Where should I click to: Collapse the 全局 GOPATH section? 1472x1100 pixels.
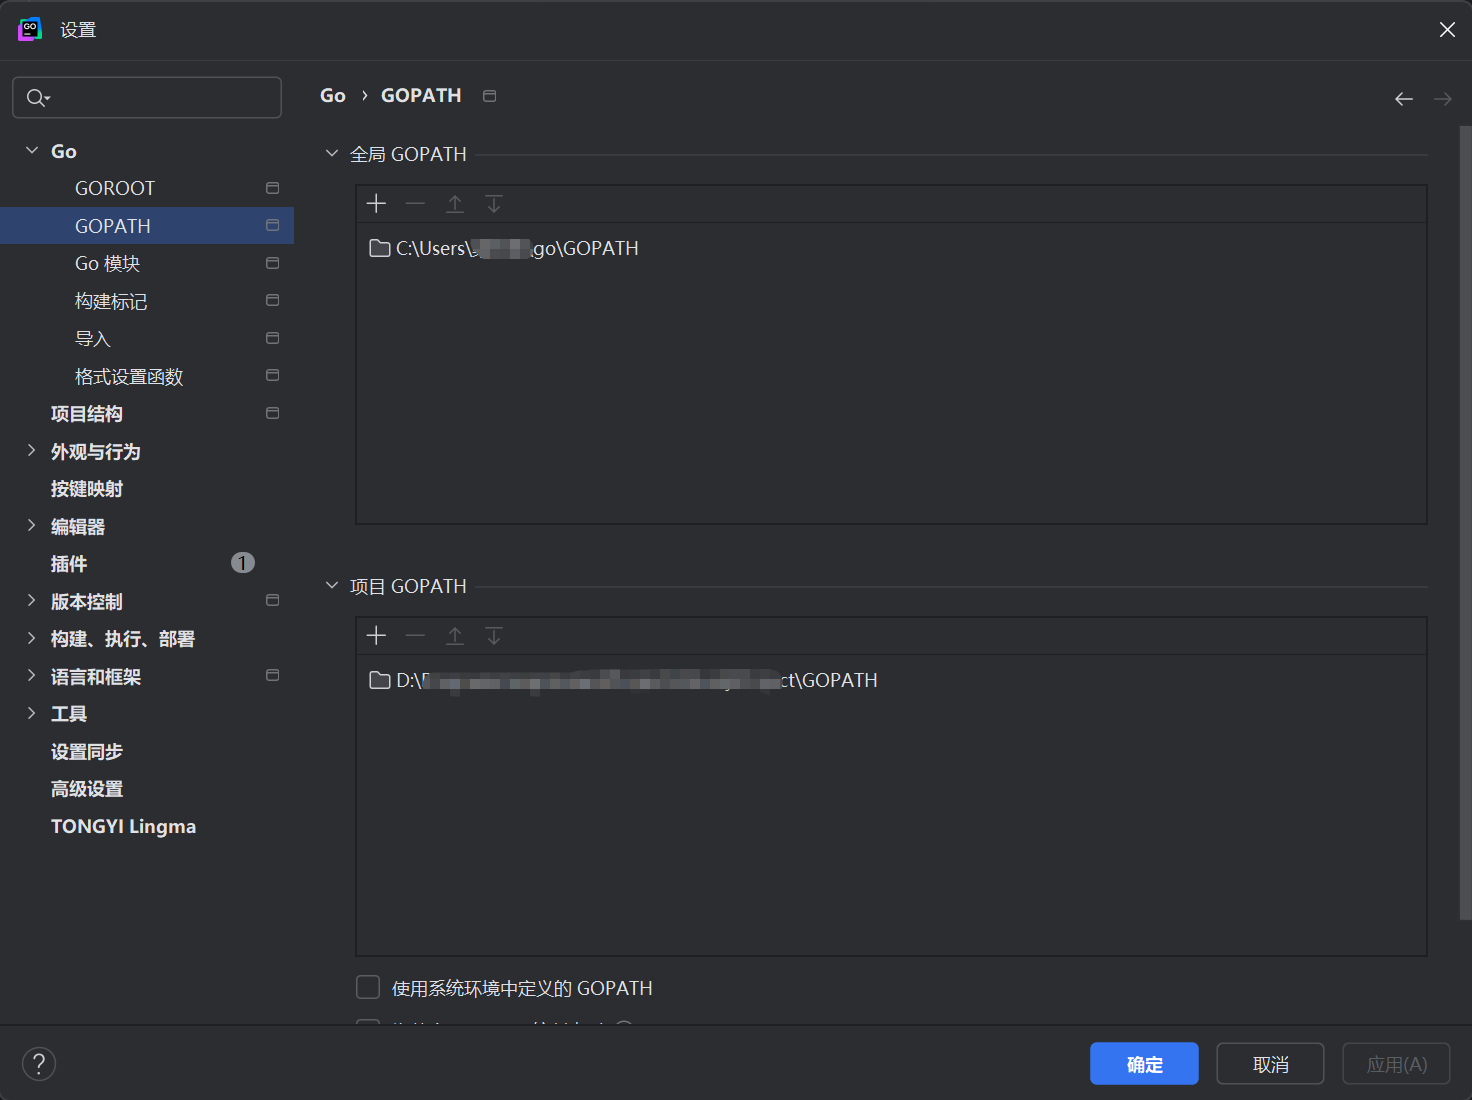332,154
